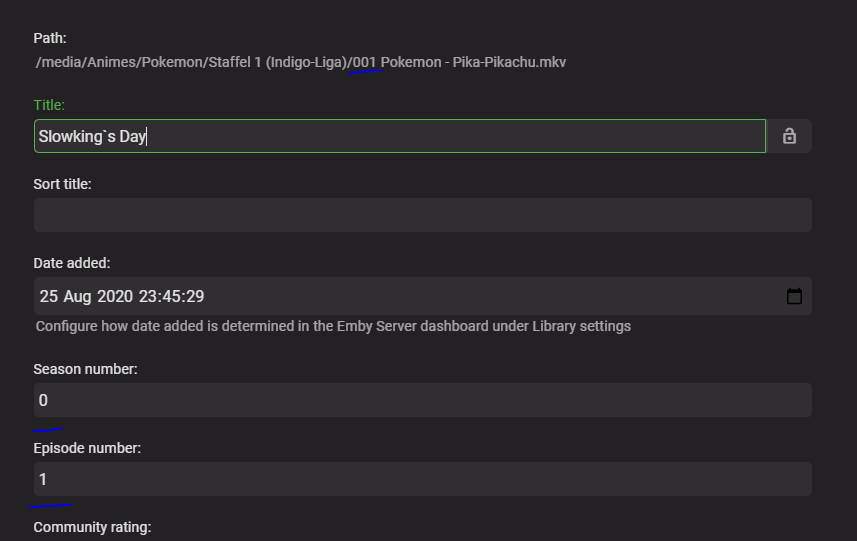This screenshot has height=541, width=857.
Task: Click the green "Title:" label
Action: pos(49,105)
